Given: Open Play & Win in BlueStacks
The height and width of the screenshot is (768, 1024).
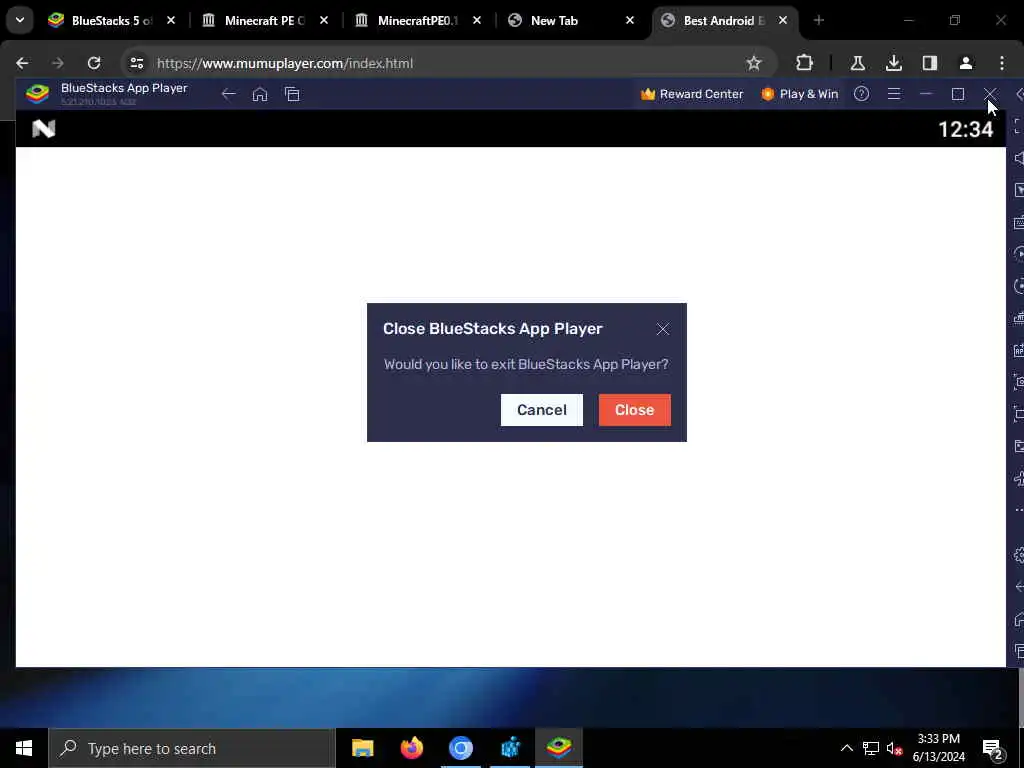Looking at the screenshot, I should point(799,94).
